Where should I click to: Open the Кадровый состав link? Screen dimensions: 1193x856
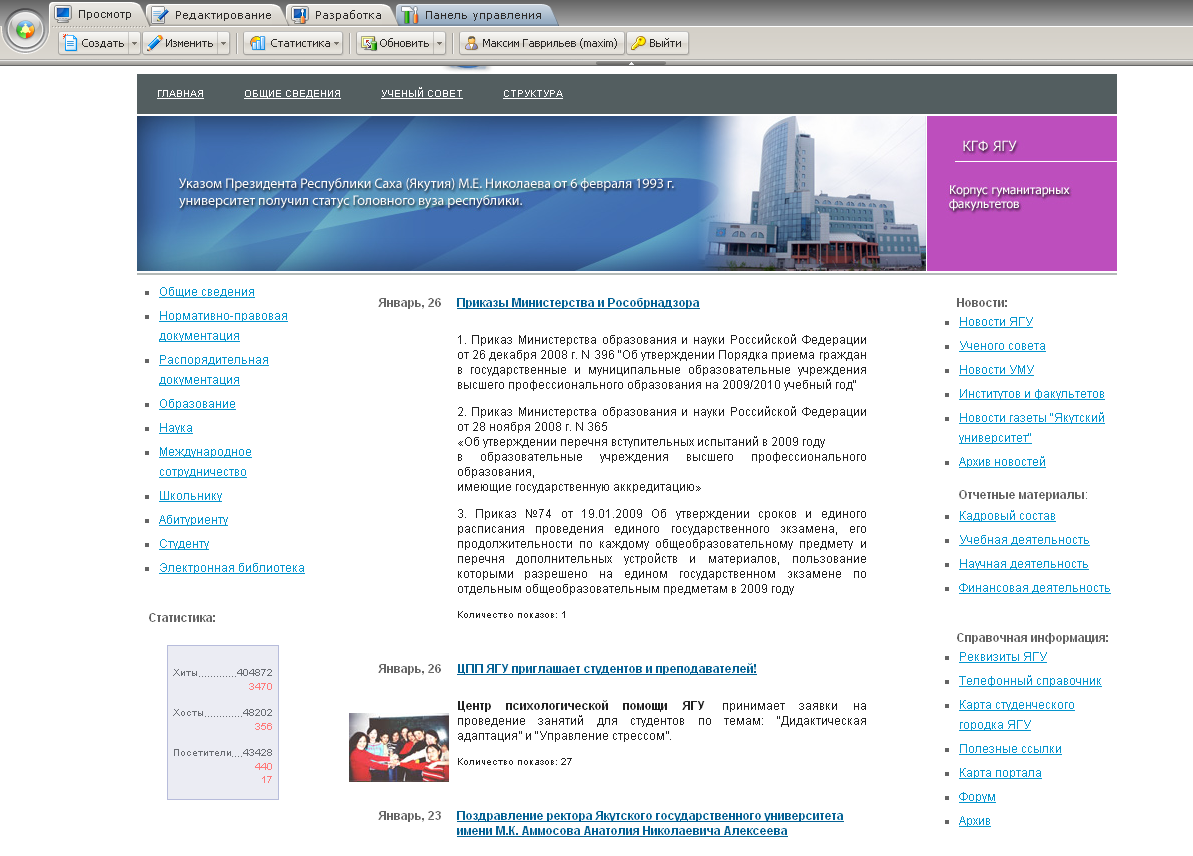click(1007, 516)
